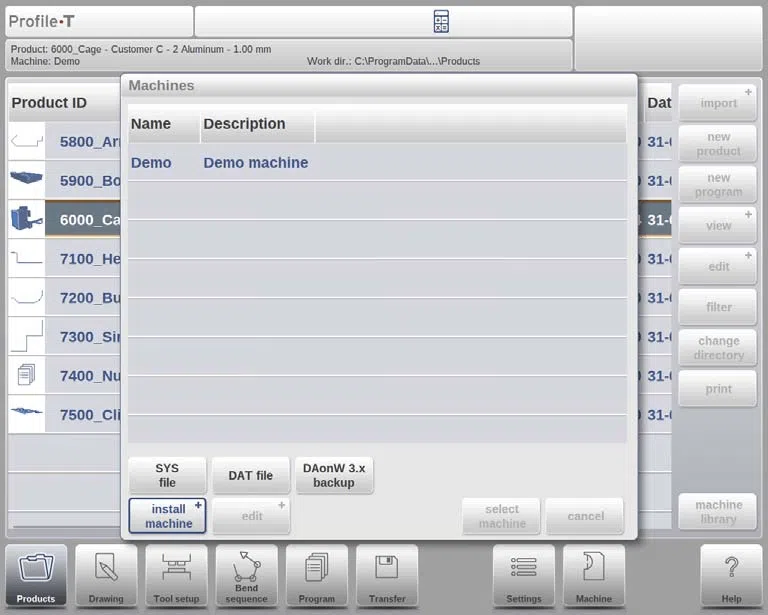
Task: Open the machine library
Action: coord(718,512)
